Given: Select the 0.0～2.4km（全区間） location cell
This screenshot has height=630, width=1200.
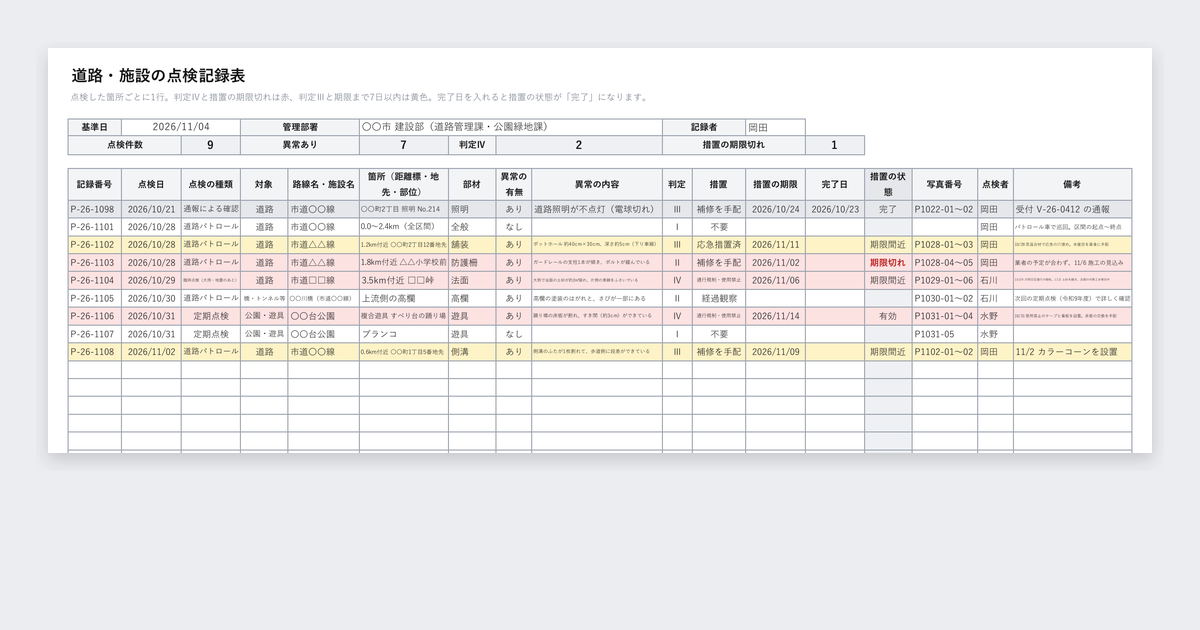Looking at the screenshot, I should [x=403, y=228].
